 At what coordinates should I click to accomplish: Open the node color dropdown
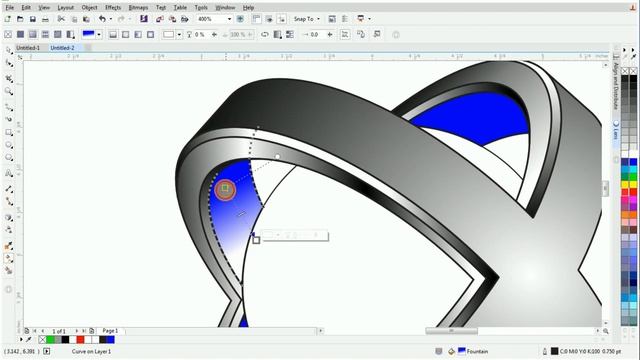(x=179, y=35)
